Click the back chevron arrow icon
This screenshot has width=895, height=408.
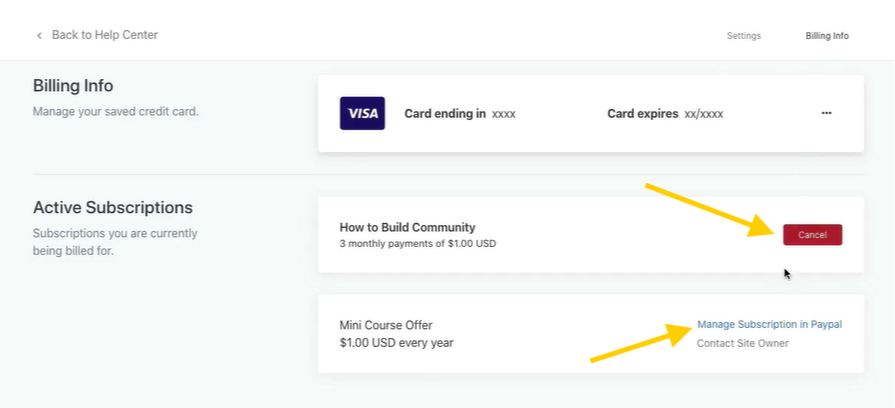(40, 35)
